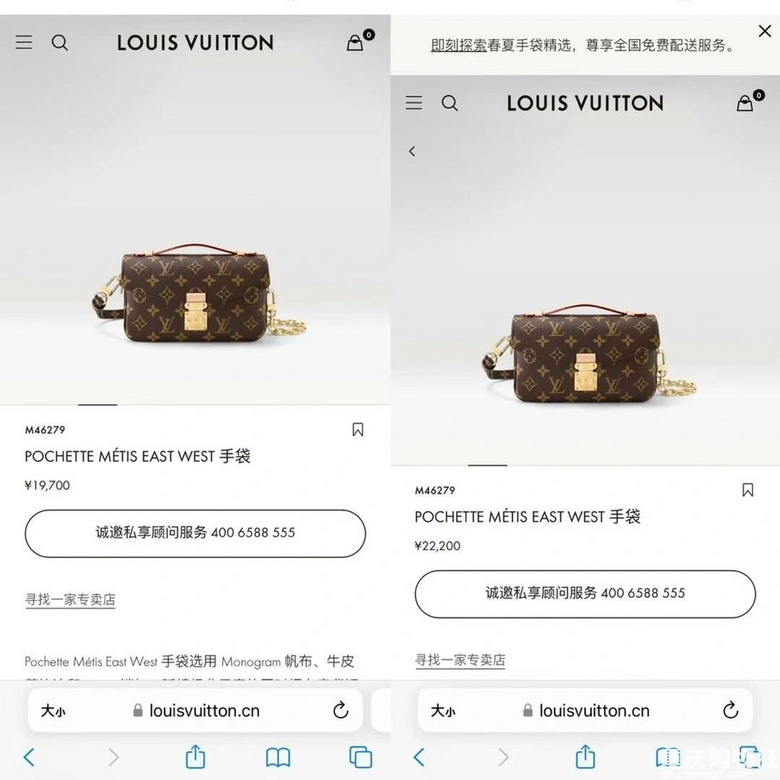Click right 诚邀私享顾问服务 400 6588 555 button
780x780 pixels.
click(x=585, y=594)
